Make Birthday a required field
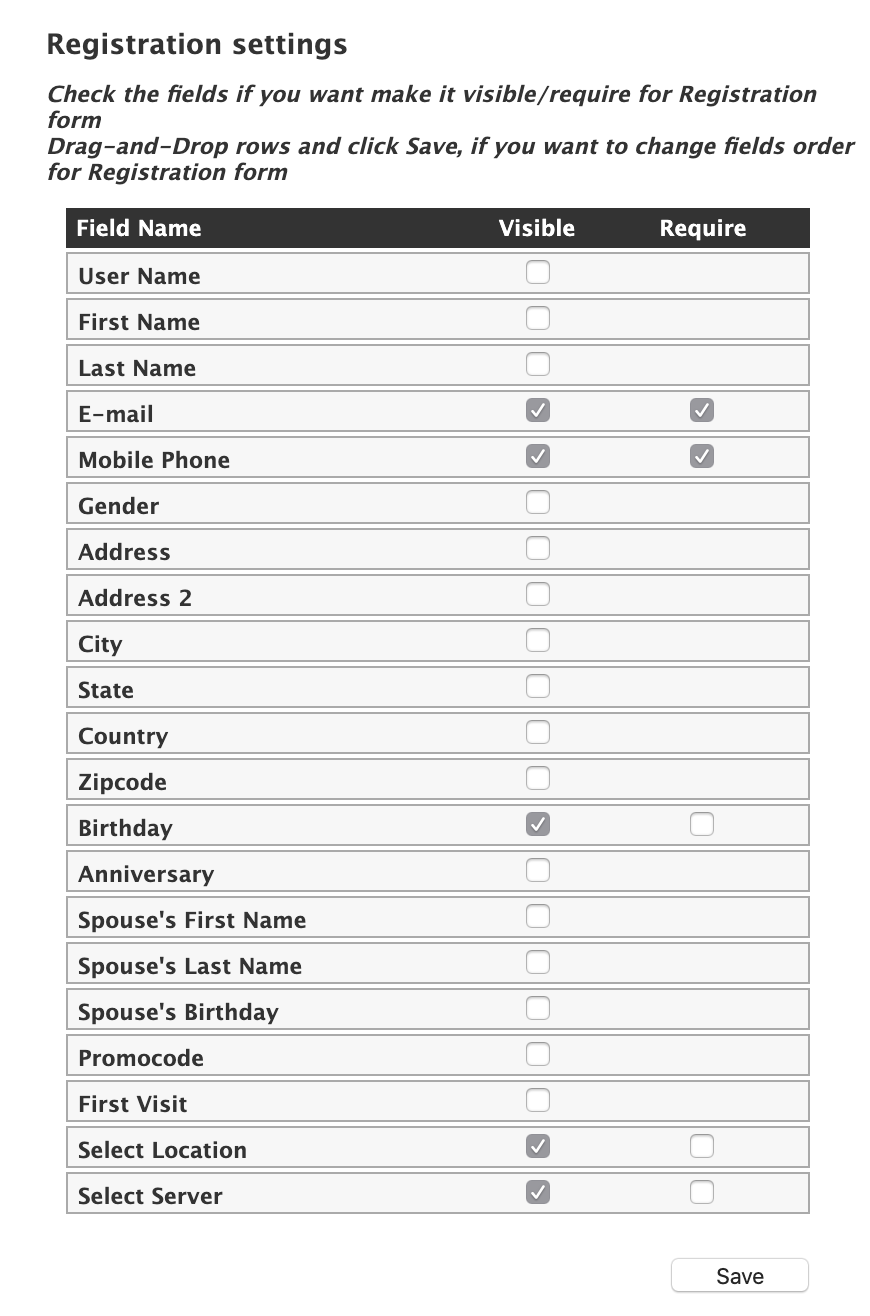The image size is (870, 1316). pos(701,824)
